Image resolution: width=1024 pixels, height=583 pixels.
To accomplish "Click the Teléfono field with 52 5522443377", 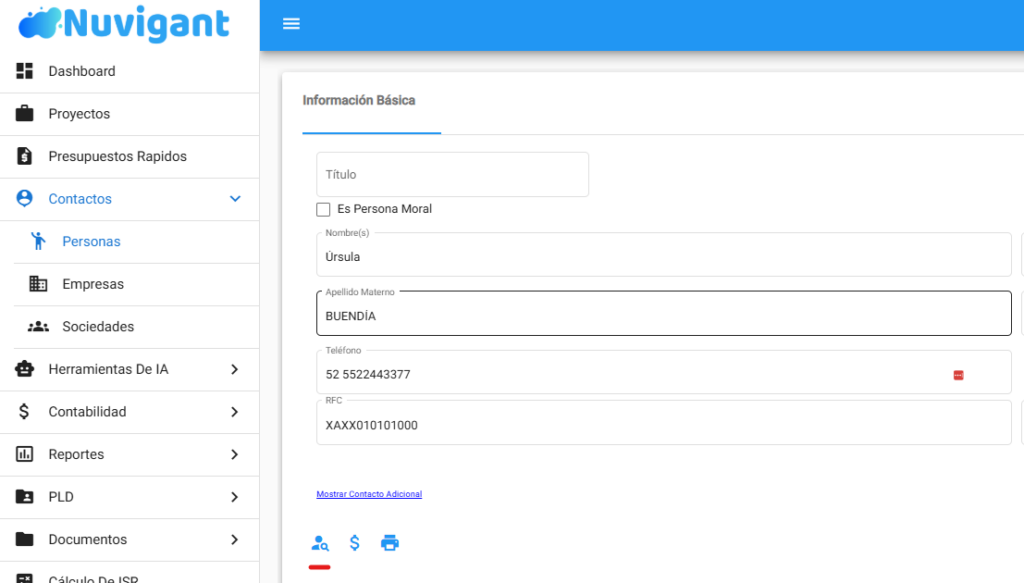I will point(664,372).
